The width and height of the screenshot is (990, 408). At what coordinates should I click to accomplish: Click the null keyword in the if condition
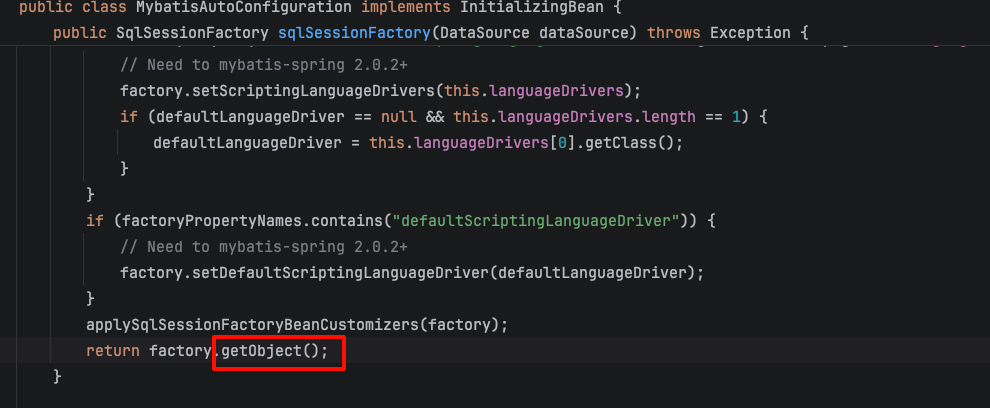click(x=398, y=116)
